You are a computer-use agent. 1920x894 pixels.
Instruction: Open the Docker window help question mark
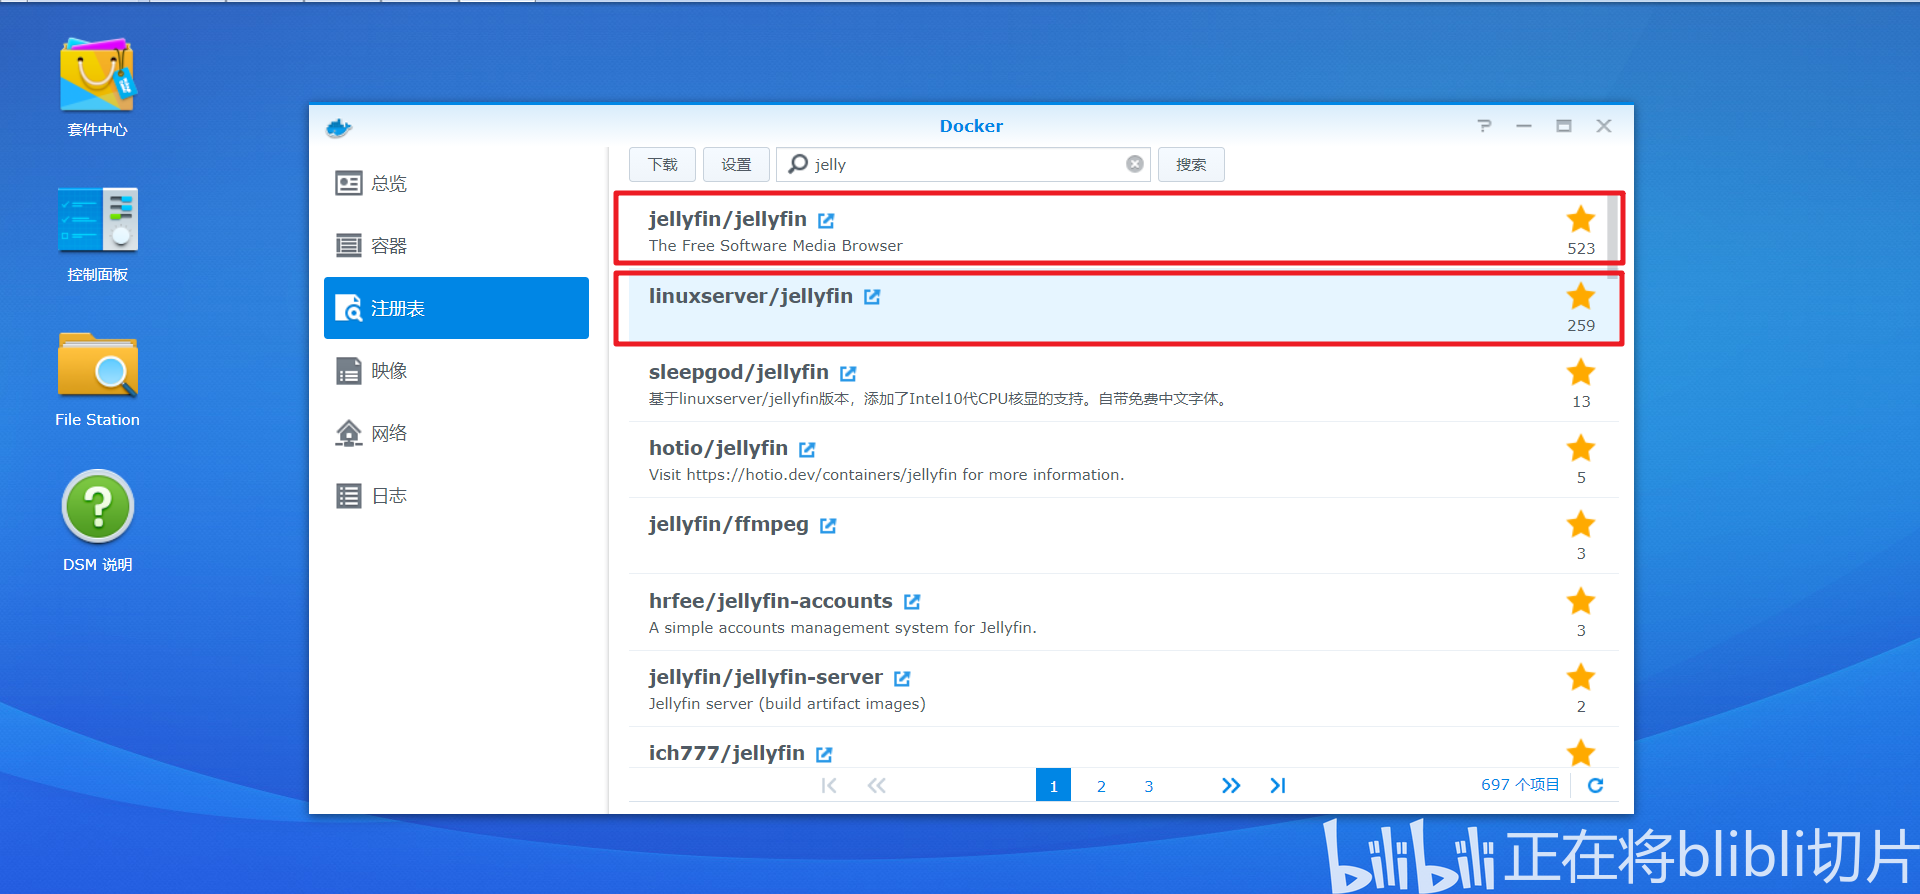(x=1484, y=126)
